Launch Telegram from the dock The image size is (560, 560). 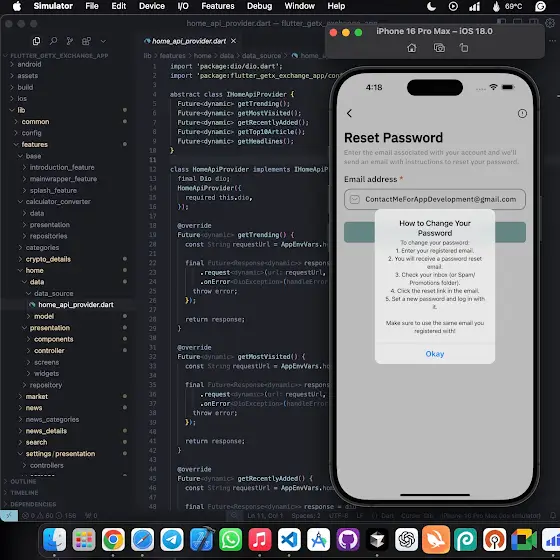click(172, 539)
